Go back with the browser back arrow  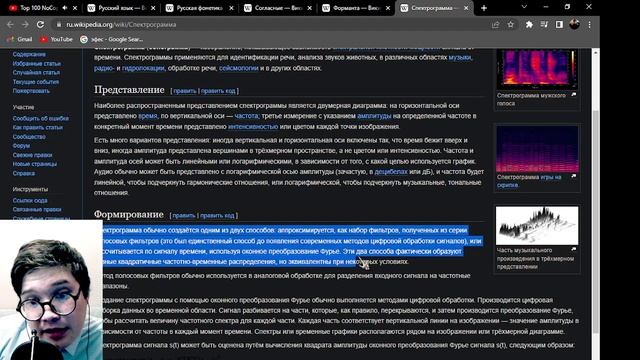tap(10, 24)
